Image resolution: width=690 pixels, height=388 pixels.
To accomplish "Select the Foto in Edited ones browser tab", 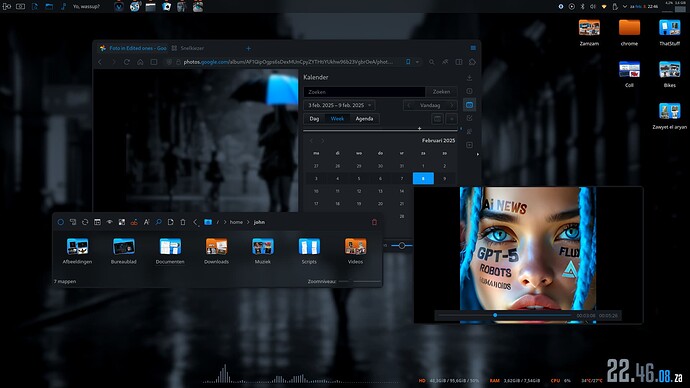I will pyautogui.click(x=133, y=48).
